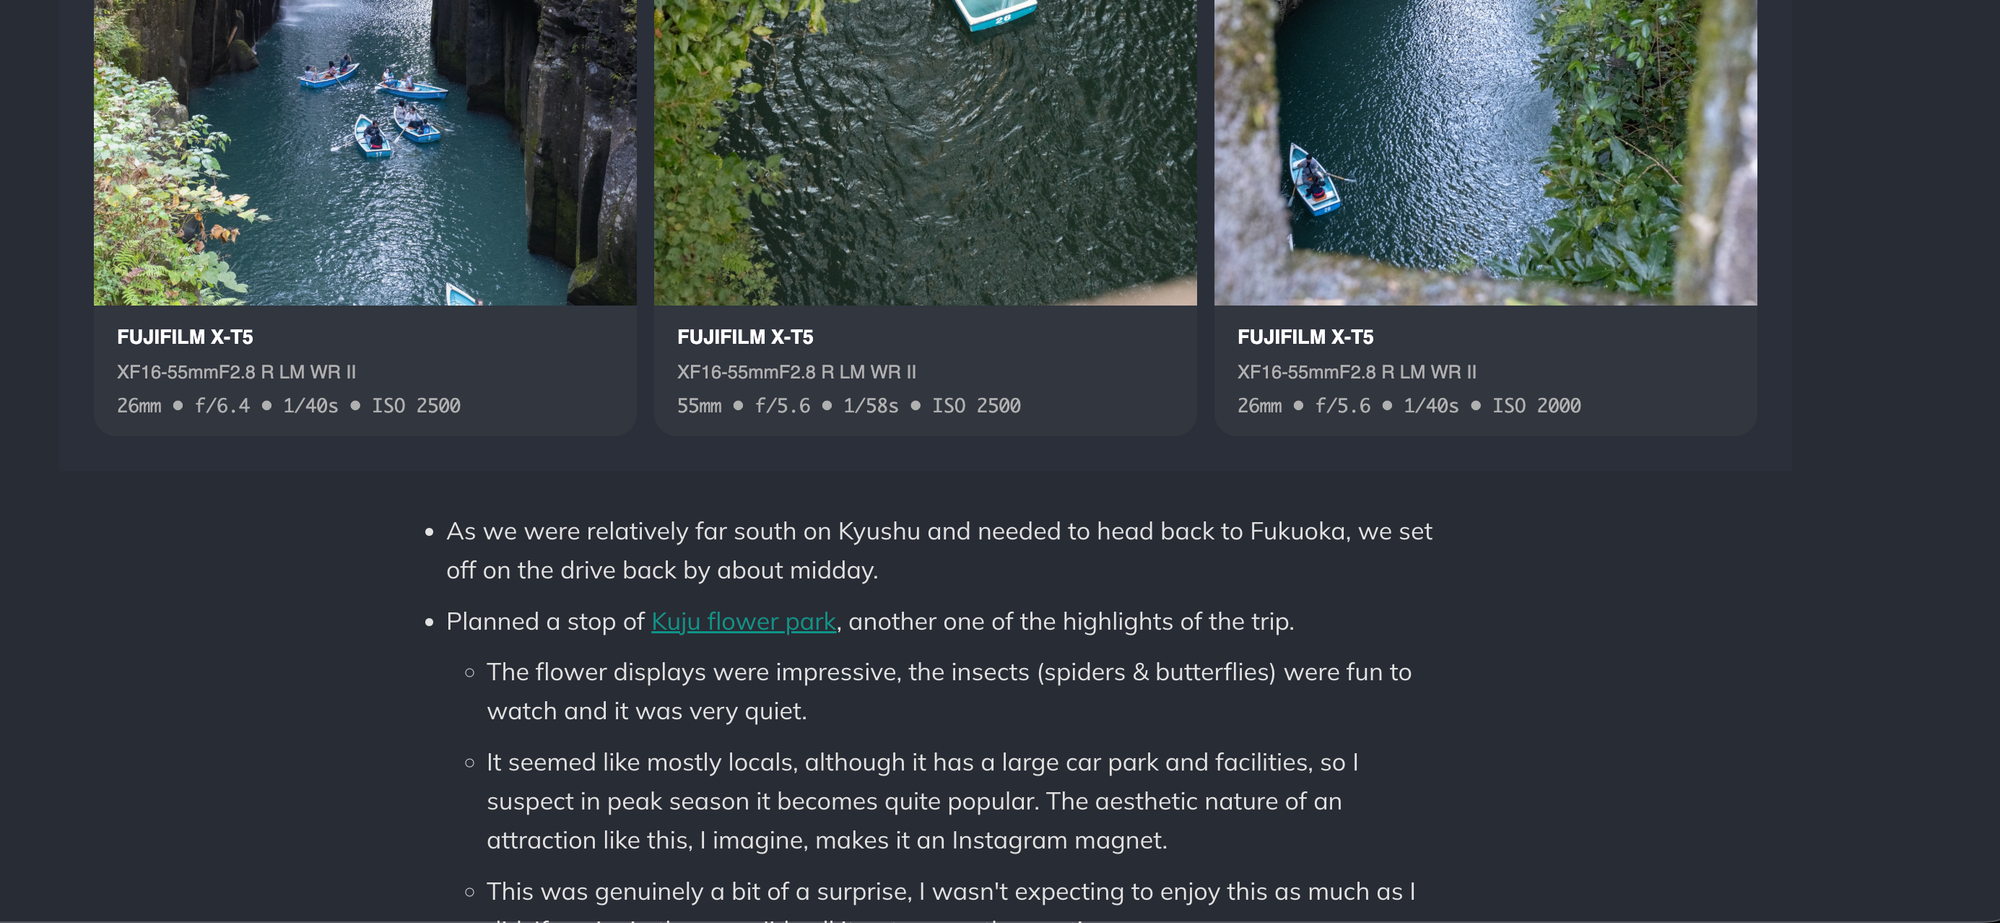Click the XF16-55mm lens label in rightmost card
The width and height of the screenshot is (2000, 923).
[1356, 372]
